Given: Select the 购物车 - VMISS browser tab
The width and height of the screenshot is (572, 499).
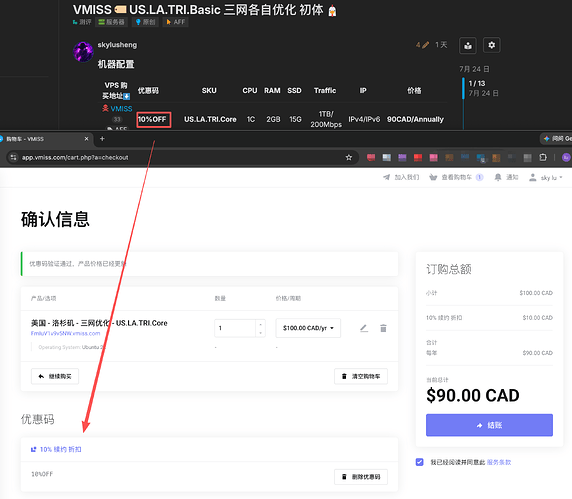Looking at the screenshot, I should coord(44,139).
